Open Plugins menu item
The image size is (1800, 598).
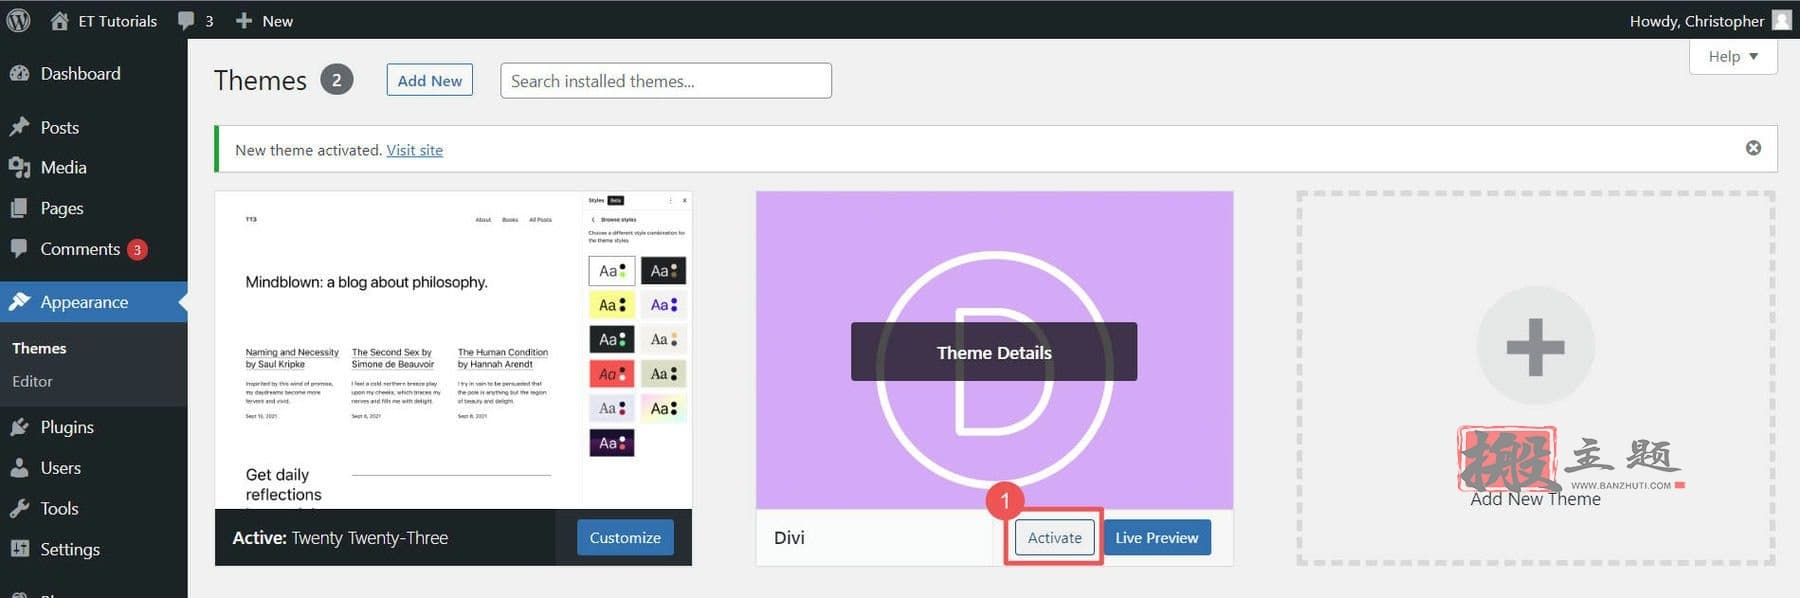67,427
